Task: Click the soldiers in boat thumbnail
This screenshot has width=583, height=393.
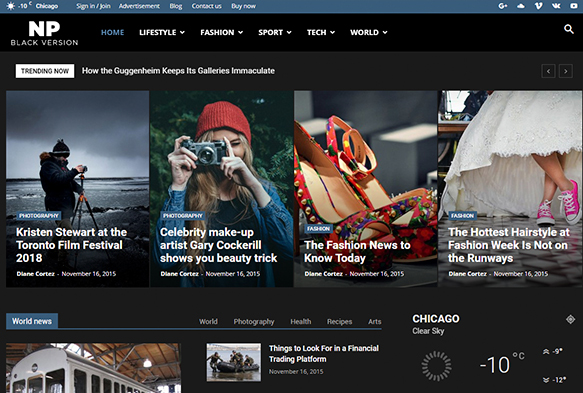Action: [x=233, y=362]
